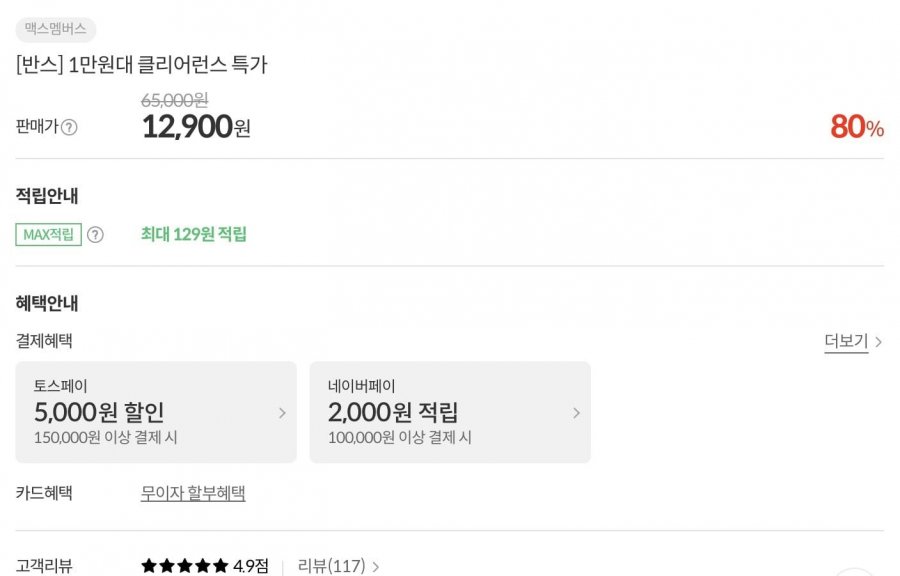Viewport: 900px width, 576px height.
Task: Select the 토스페이 5,000원 할인 card
Action: pos(156,412)
